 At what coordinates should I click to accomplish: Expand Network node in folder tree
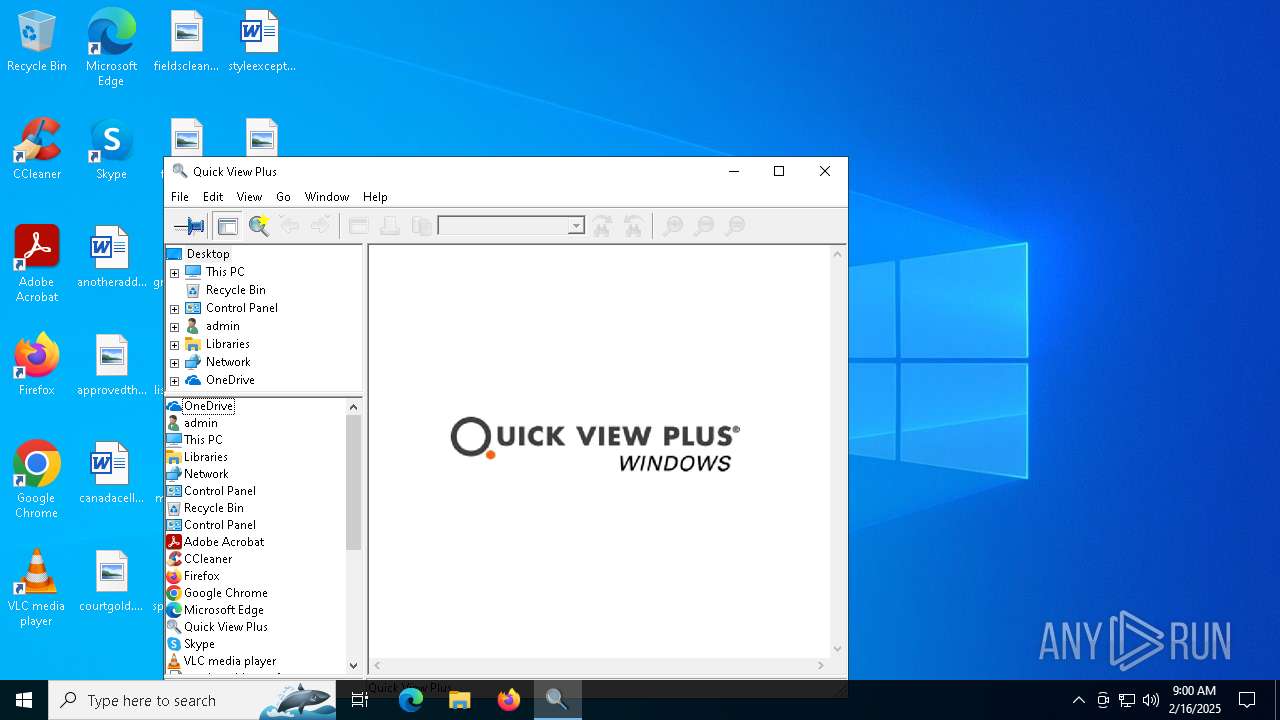click(174, 363)
